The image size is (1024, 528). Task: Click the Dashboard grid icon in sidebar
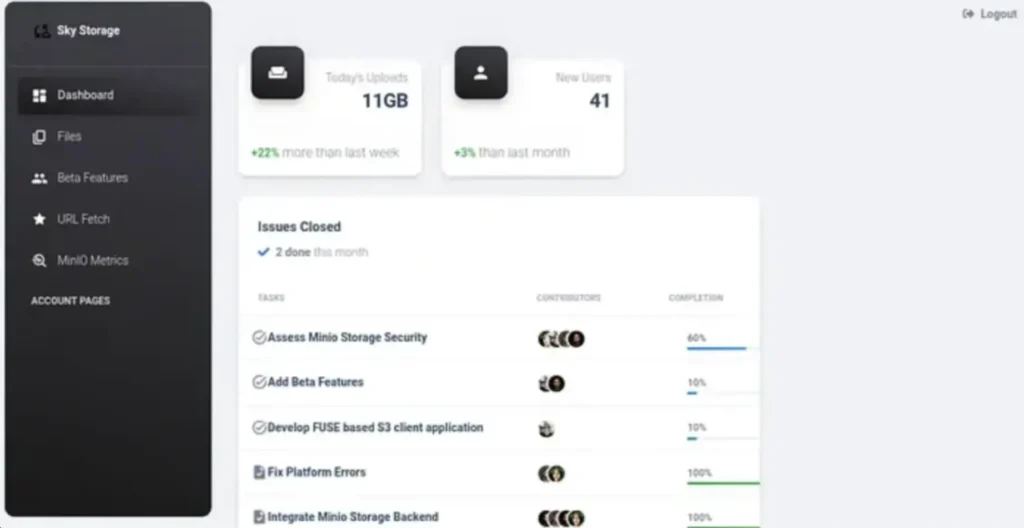pyautogui.click(x=40, y=96)
